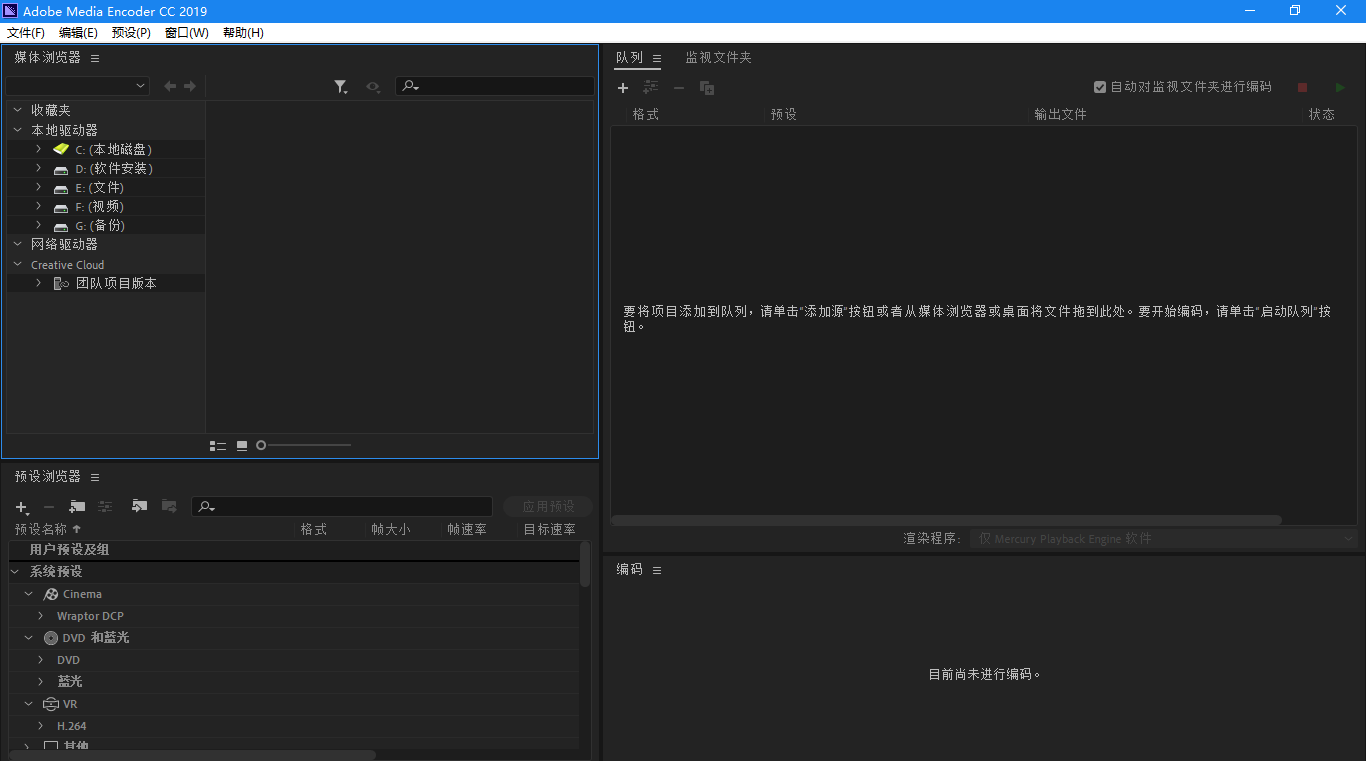The width and height of the screenshot is (1366, 761).
Task: Click the create new preset plus icon
Action: pyautogui.click(x=22, y=507)
